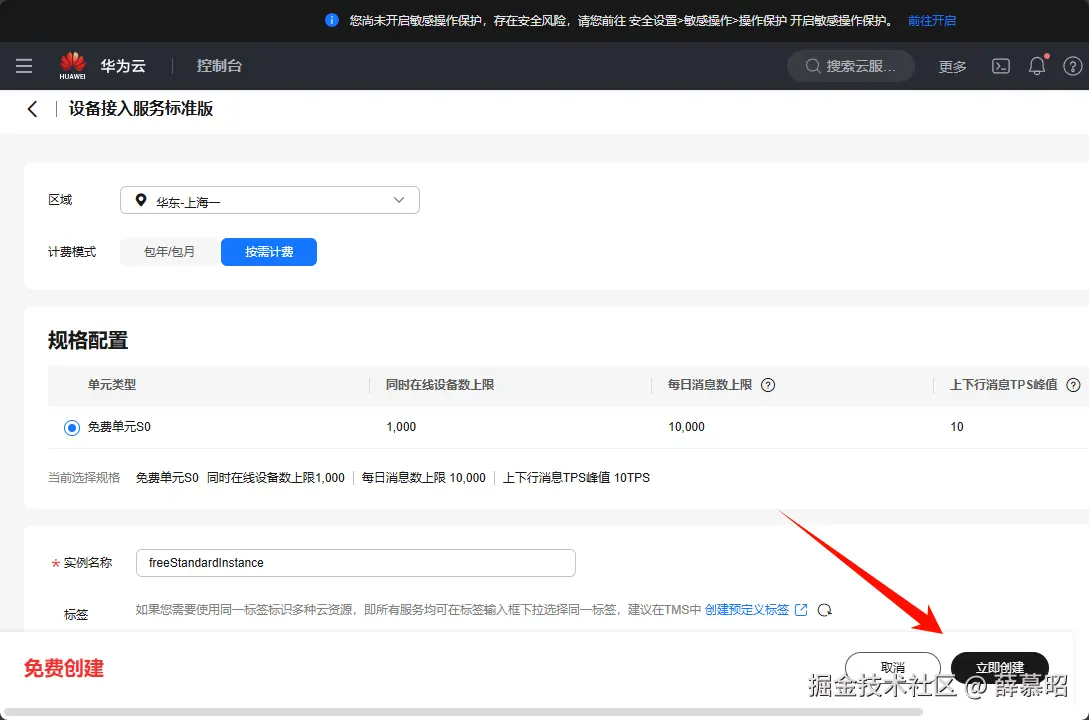Choose 包年/包月 billing mode
1089x720 pixels.
(169, 252)
